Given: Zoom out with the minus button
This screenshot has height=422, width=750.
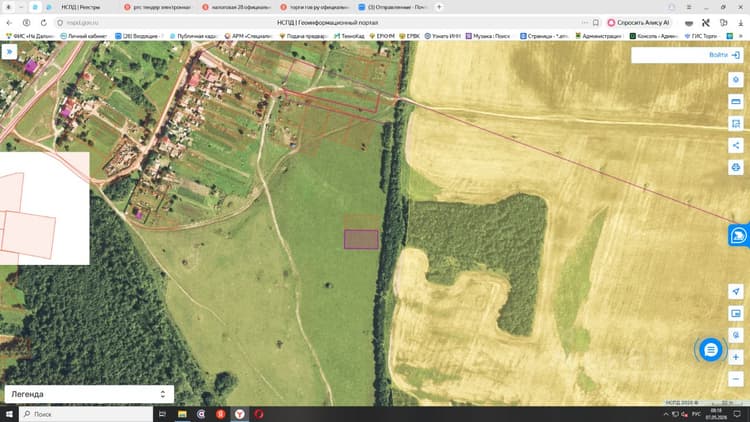Looking at the screenshot, I should tap(736, 379).
